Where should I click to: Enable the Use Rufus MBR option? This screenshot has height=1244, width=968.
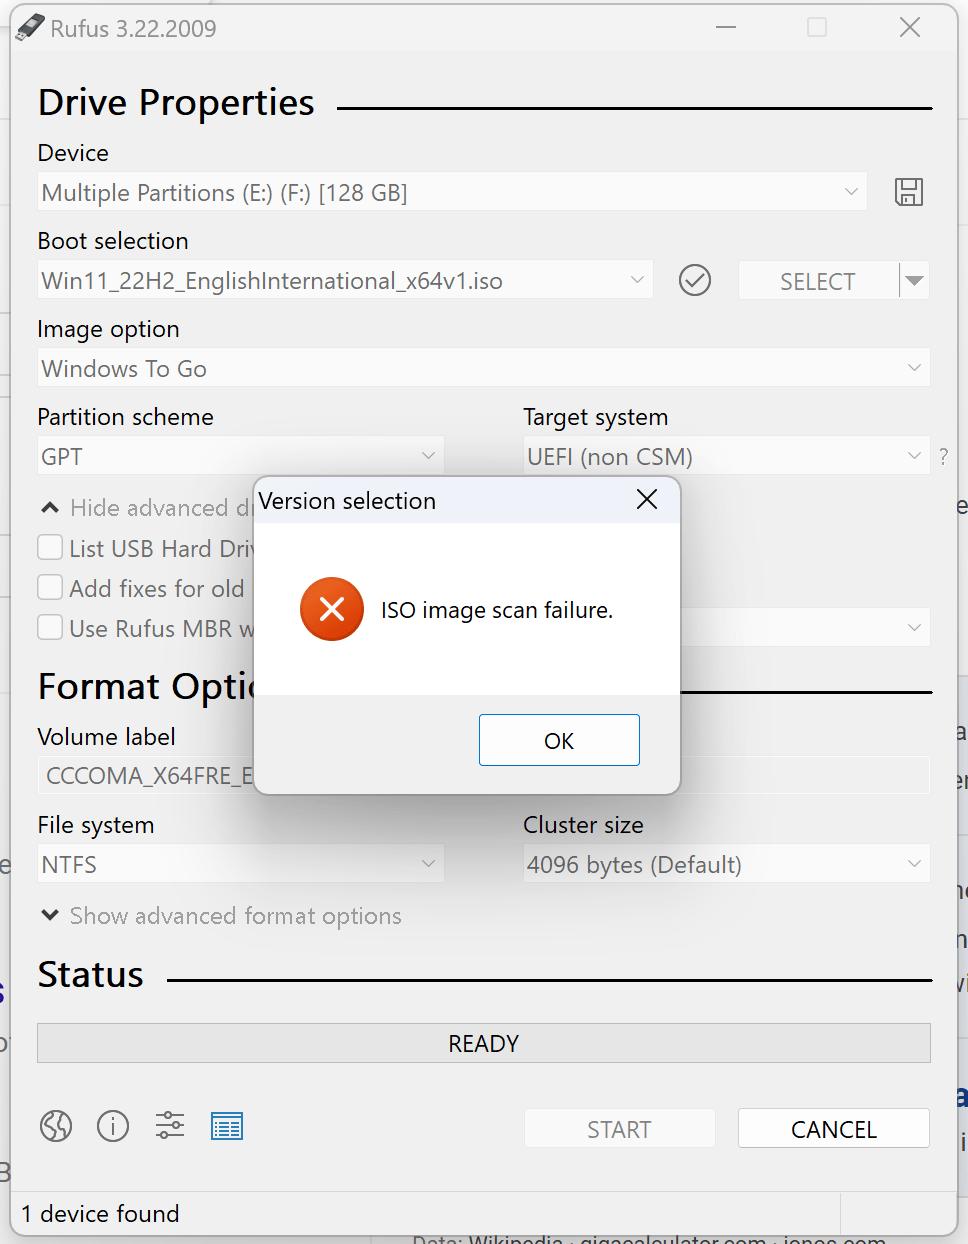point(49,628)
